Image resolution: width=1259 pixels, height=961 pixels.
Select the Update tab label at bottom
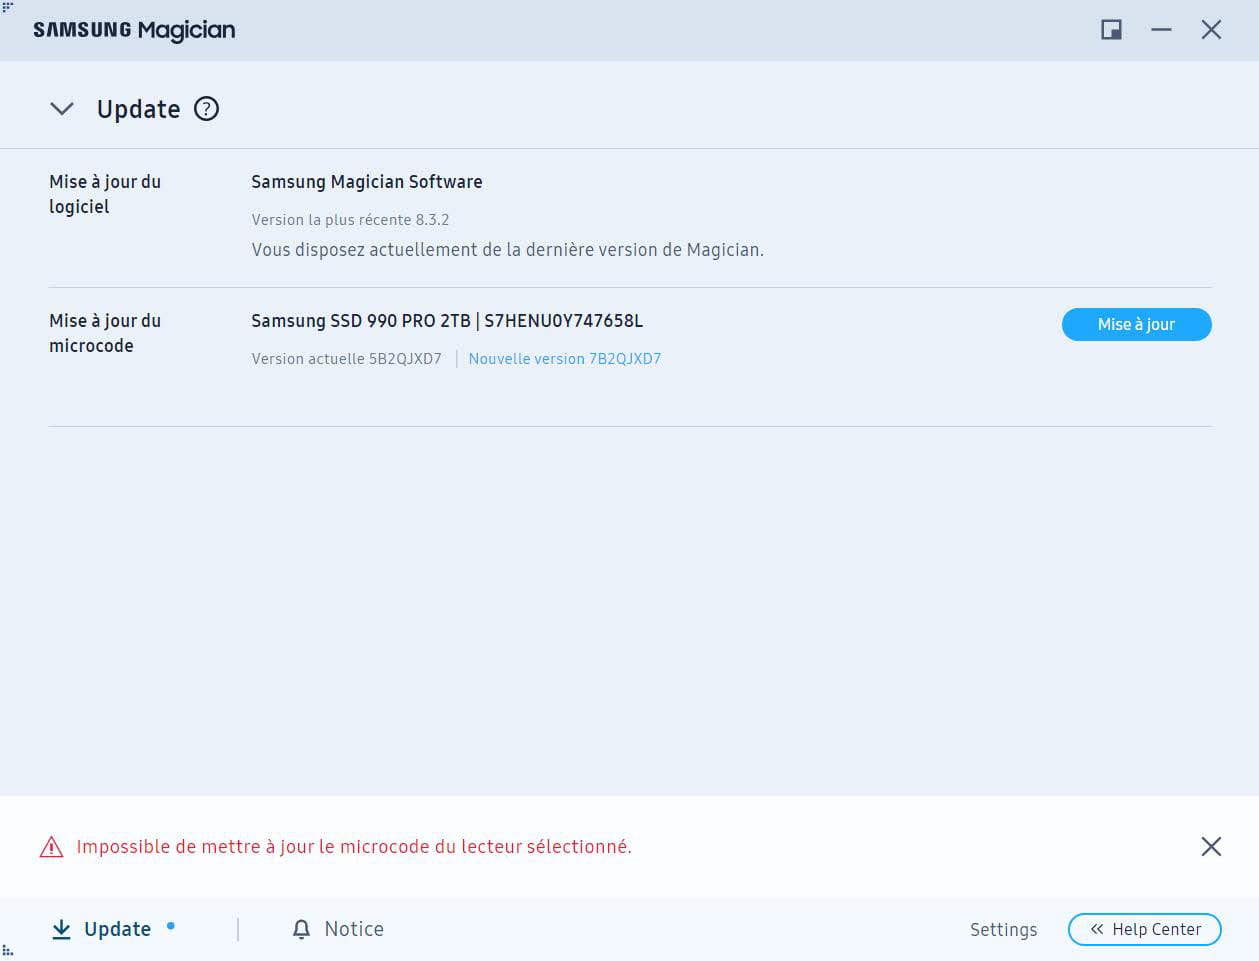[x=117, y=929]
